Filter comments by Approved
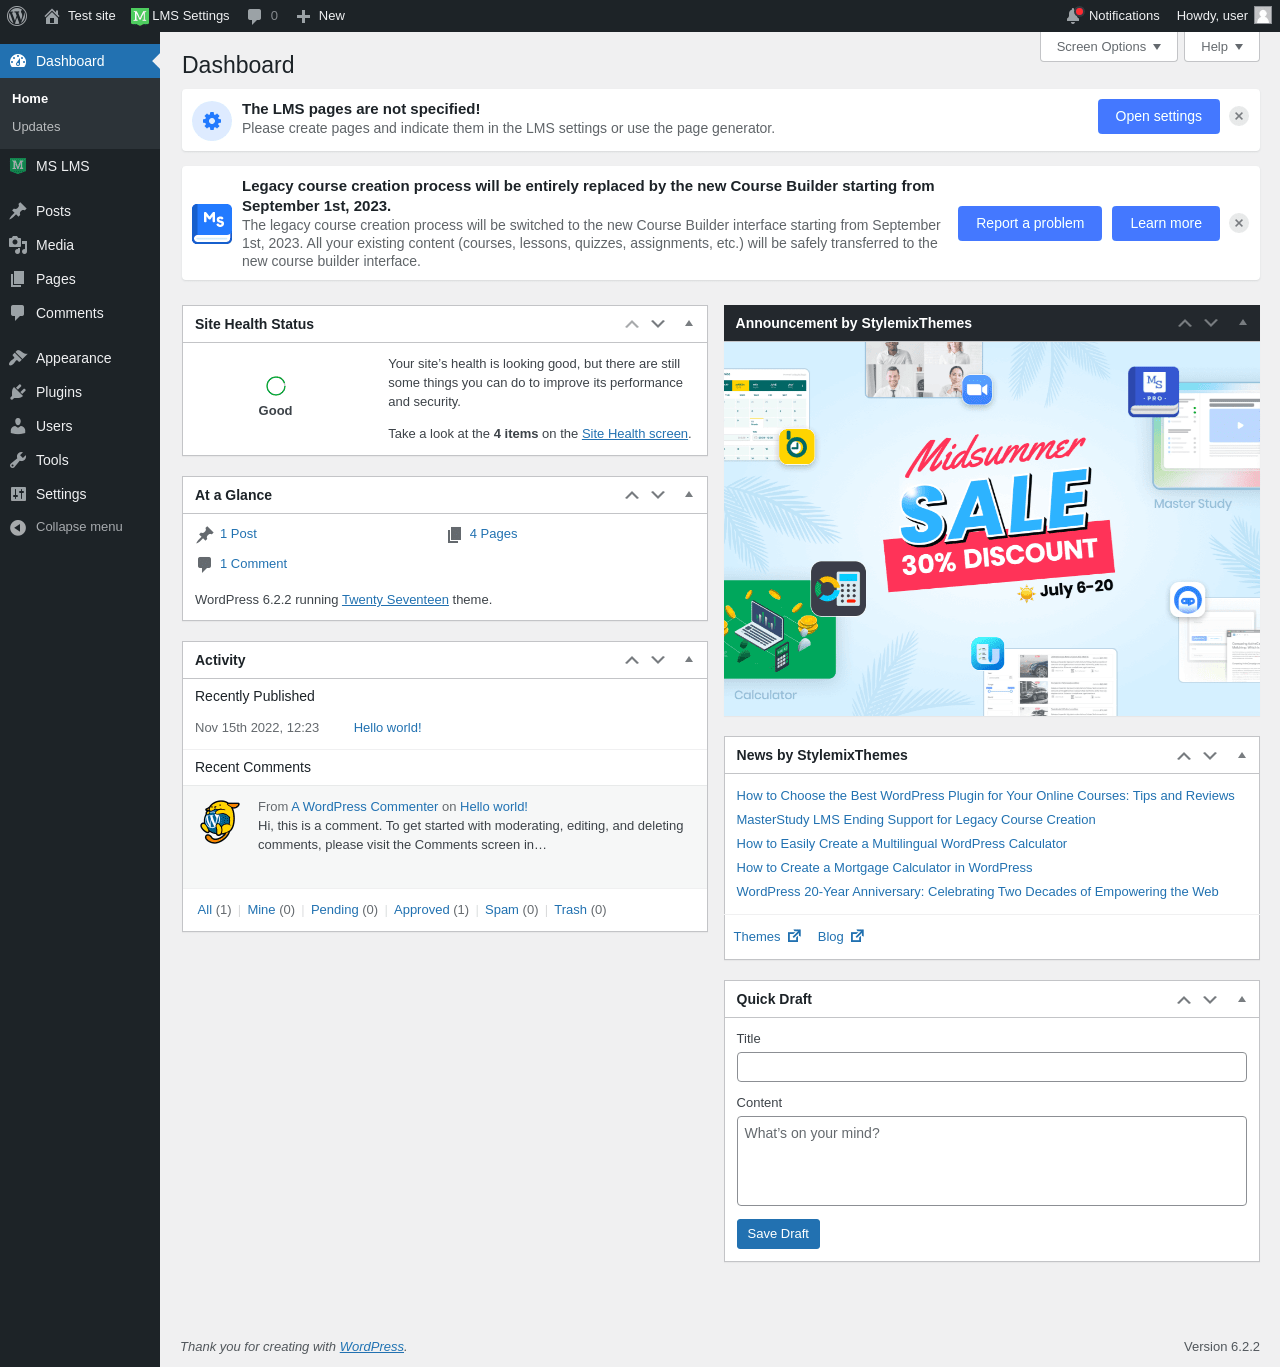The width and height of the screenshot is (1280, 1367). (x=422, y=910)
